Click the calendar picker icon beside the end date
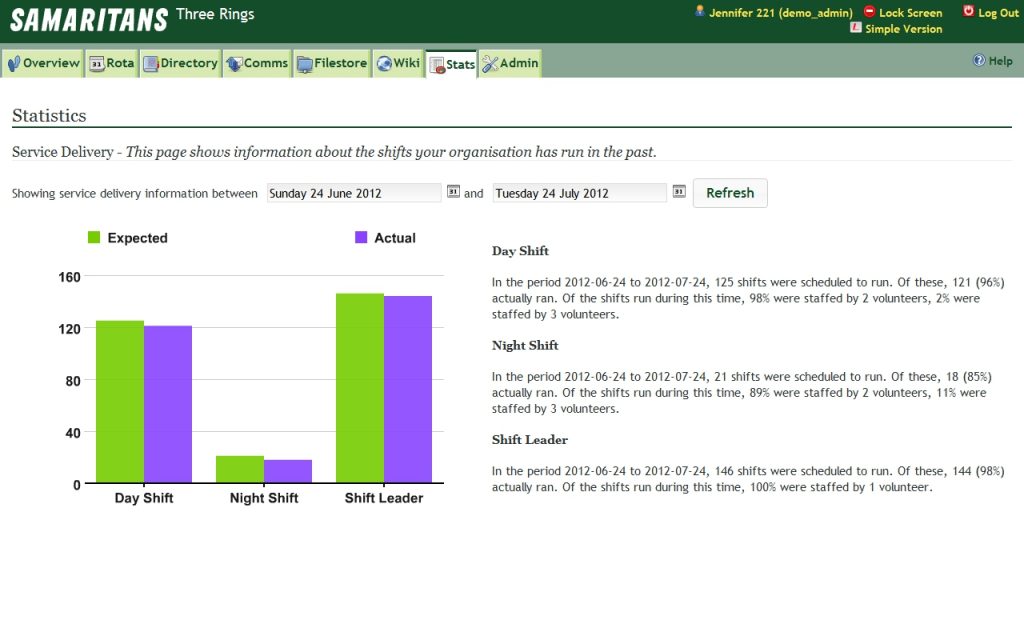Image resolution: width=1024 pixels, height=640 pixels. [x=679, y=192]
